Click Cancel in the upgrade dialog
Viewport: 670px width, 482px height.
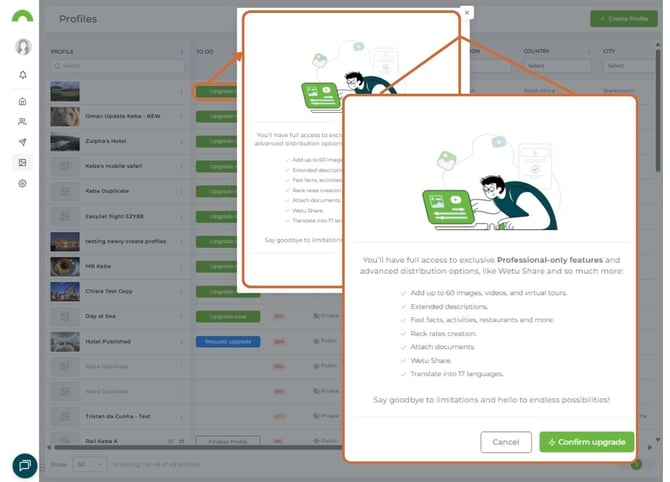pos(505,442)
